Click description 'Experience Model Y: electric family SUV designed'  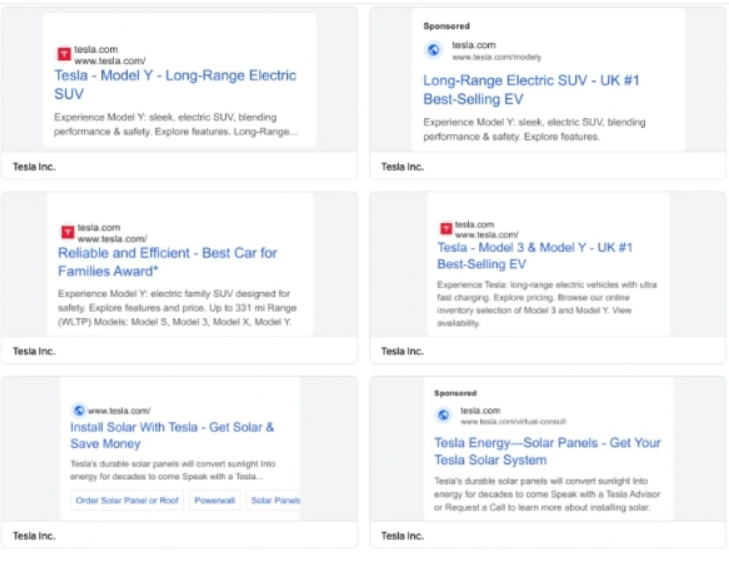pos(177,308)
